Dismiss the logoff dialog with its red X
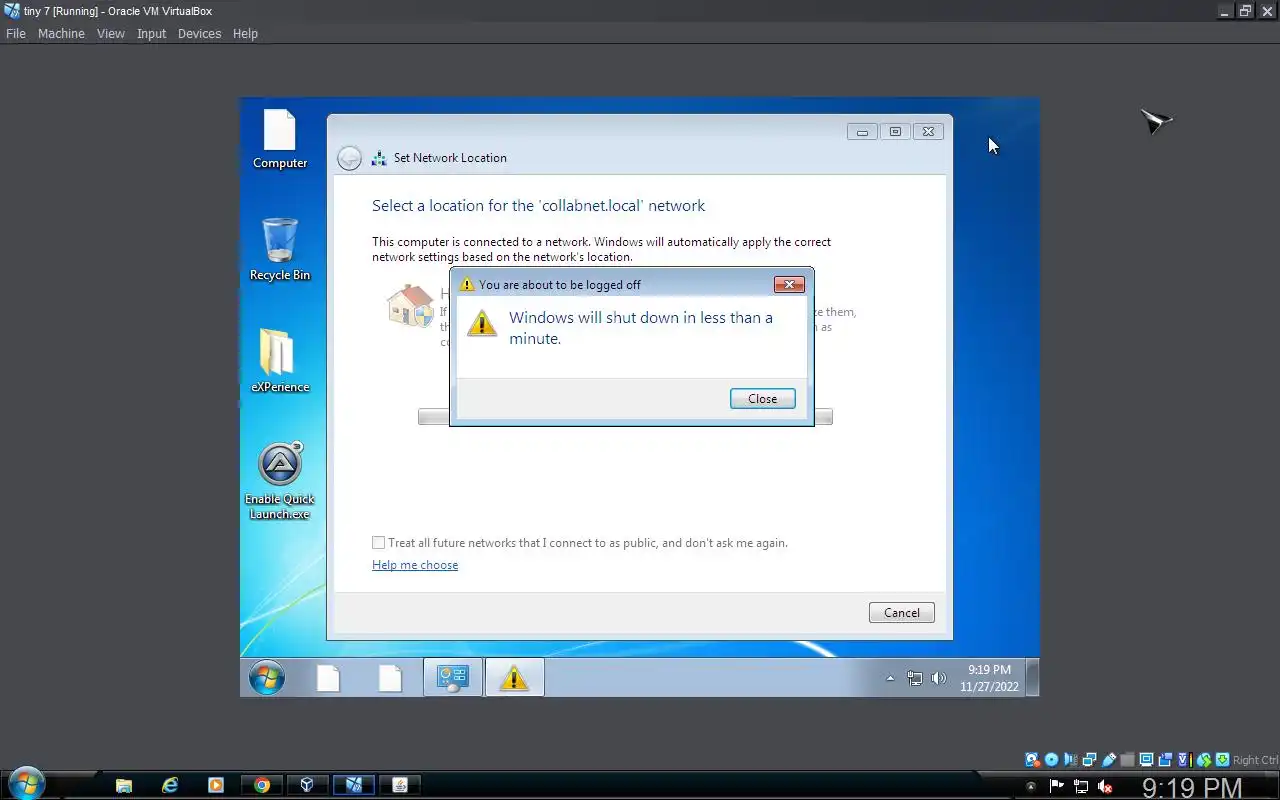The height and width of the screenshot is (800, 1280). coord(789,284)
